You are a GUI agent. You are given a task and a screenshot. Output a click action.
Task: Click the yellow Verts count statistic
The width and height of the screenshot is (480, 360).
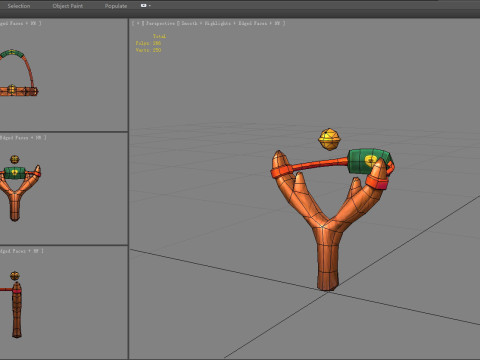148,50
